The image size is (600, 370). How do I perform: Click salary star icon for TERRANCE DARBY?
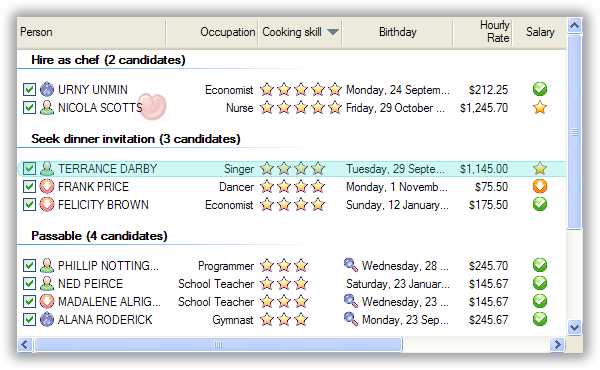click(x=540, y=168)
